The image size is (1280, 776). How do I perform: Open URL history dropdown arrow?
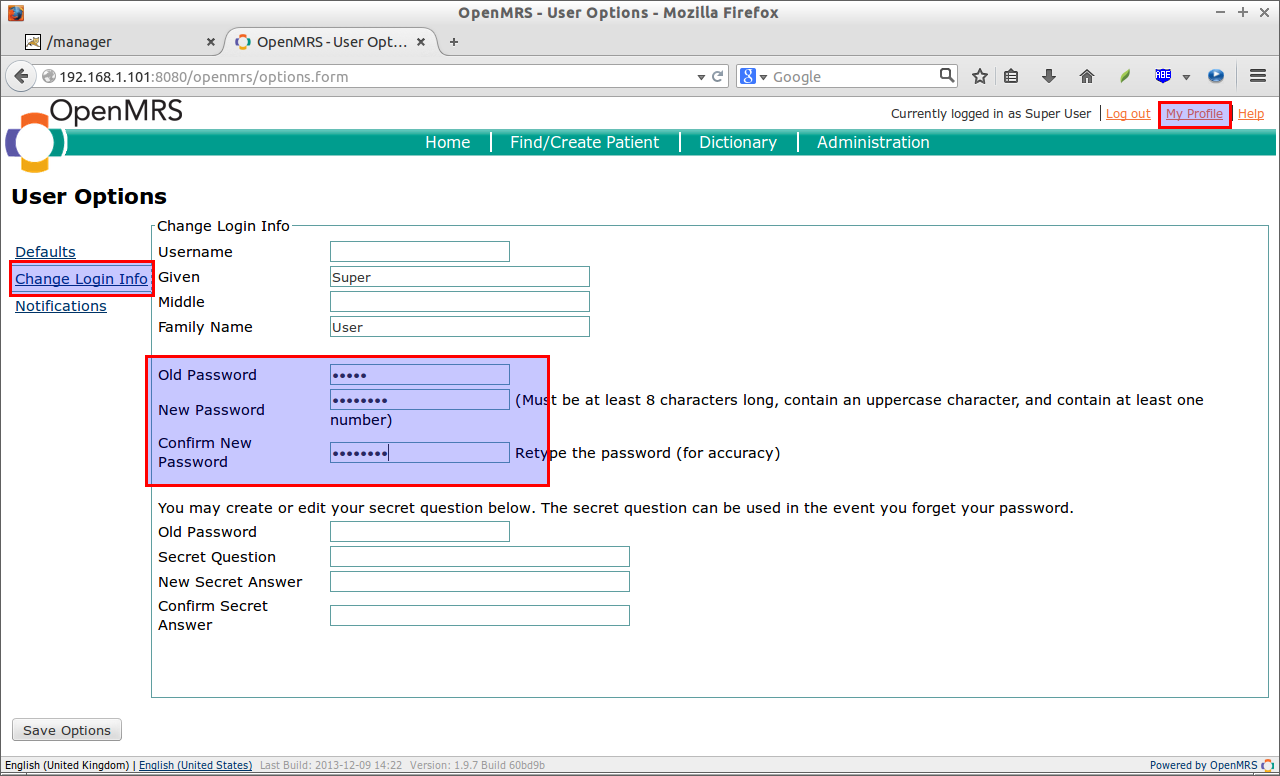click(701, 76)
